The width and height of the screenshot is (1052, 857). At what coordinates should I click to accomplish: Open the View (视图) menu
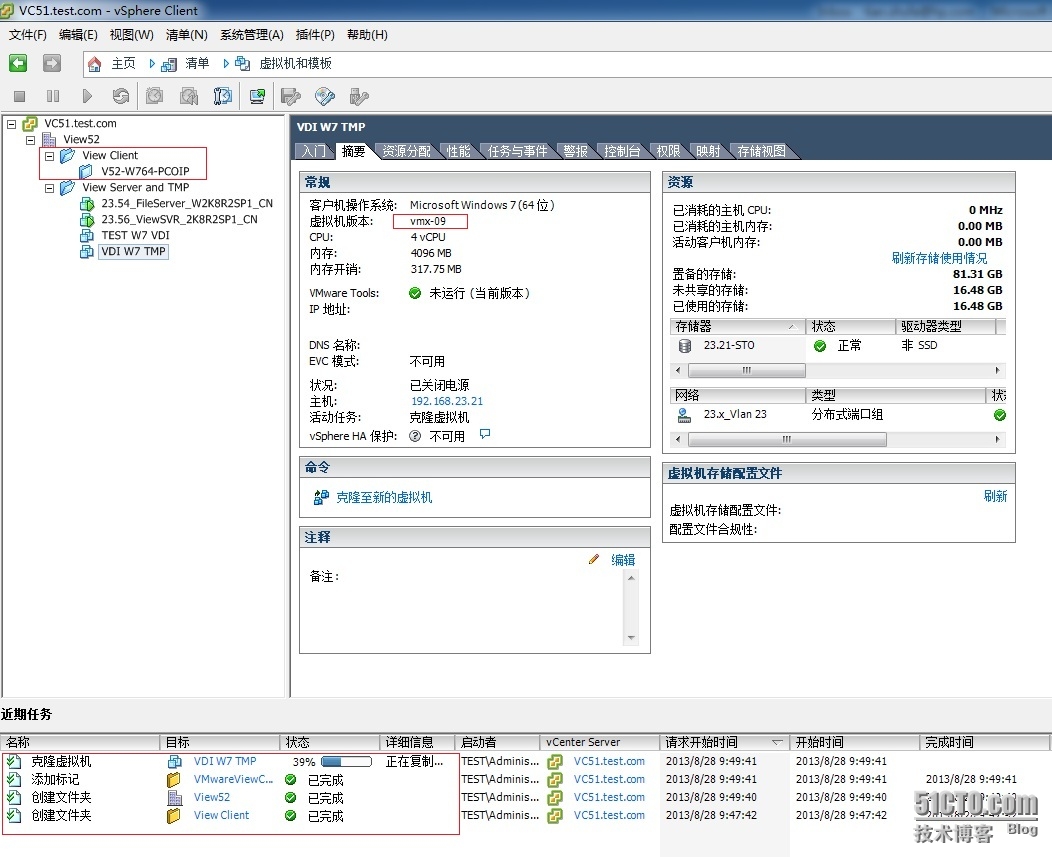coord(132,35)
